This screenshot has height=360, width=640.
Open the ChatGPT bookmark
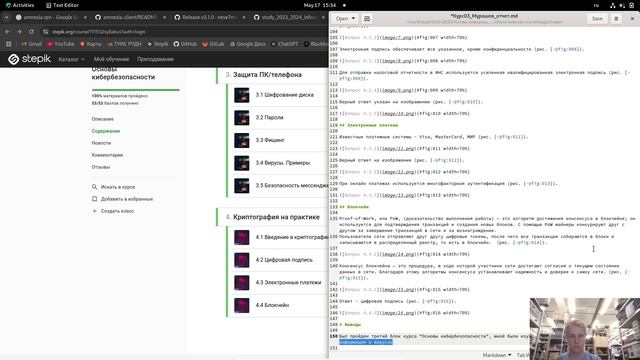284,44
